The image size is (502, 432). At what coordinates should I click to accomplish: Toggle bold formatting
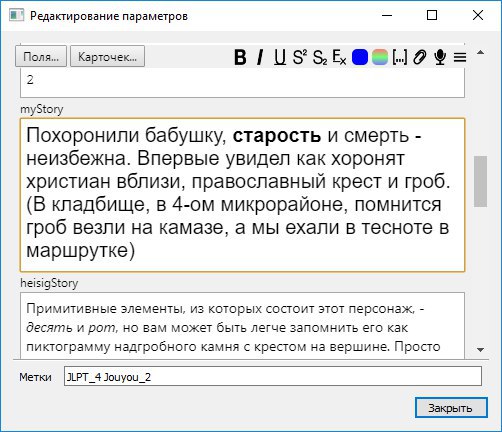pyautogui.click(x=240, y=57)
